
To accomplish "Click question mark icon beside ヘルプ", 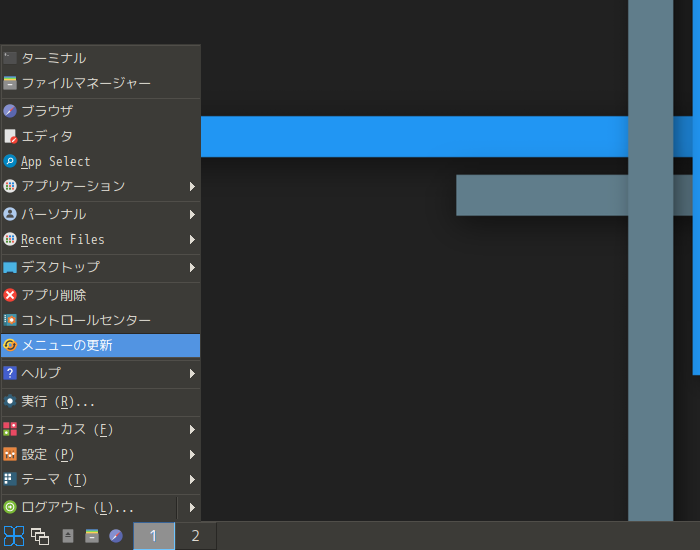I will [x=10, y=373].
